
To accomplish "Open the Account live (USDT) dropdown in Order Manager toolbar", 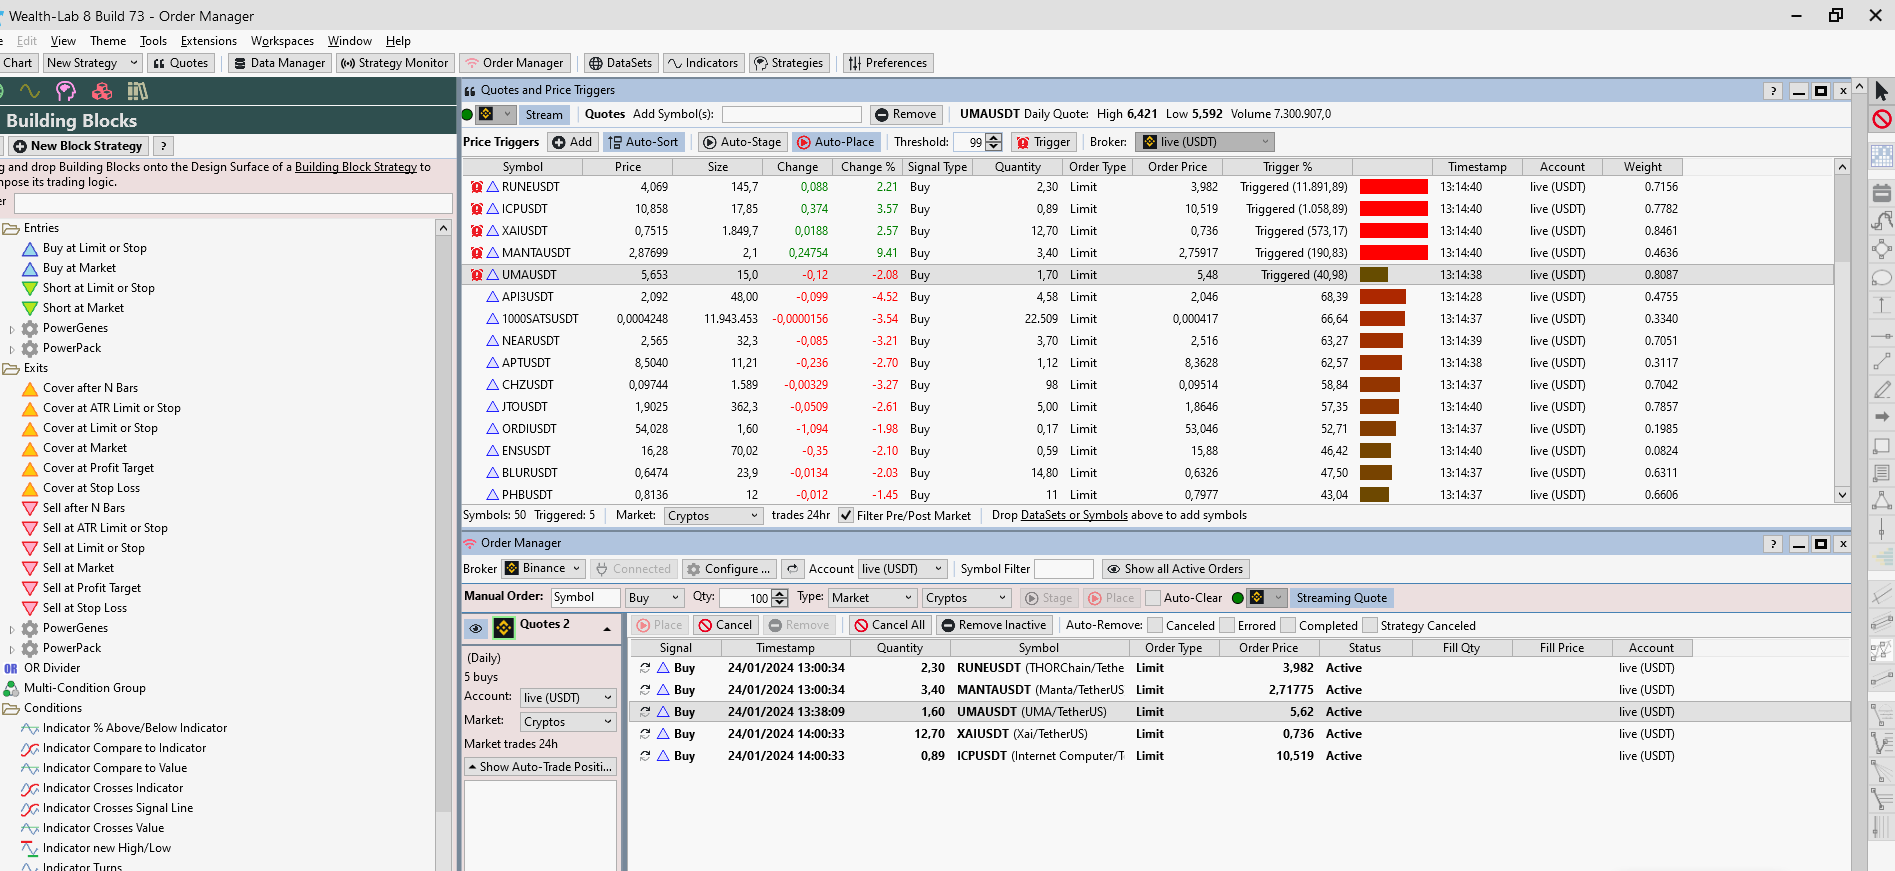I will (x=902, y=569).
